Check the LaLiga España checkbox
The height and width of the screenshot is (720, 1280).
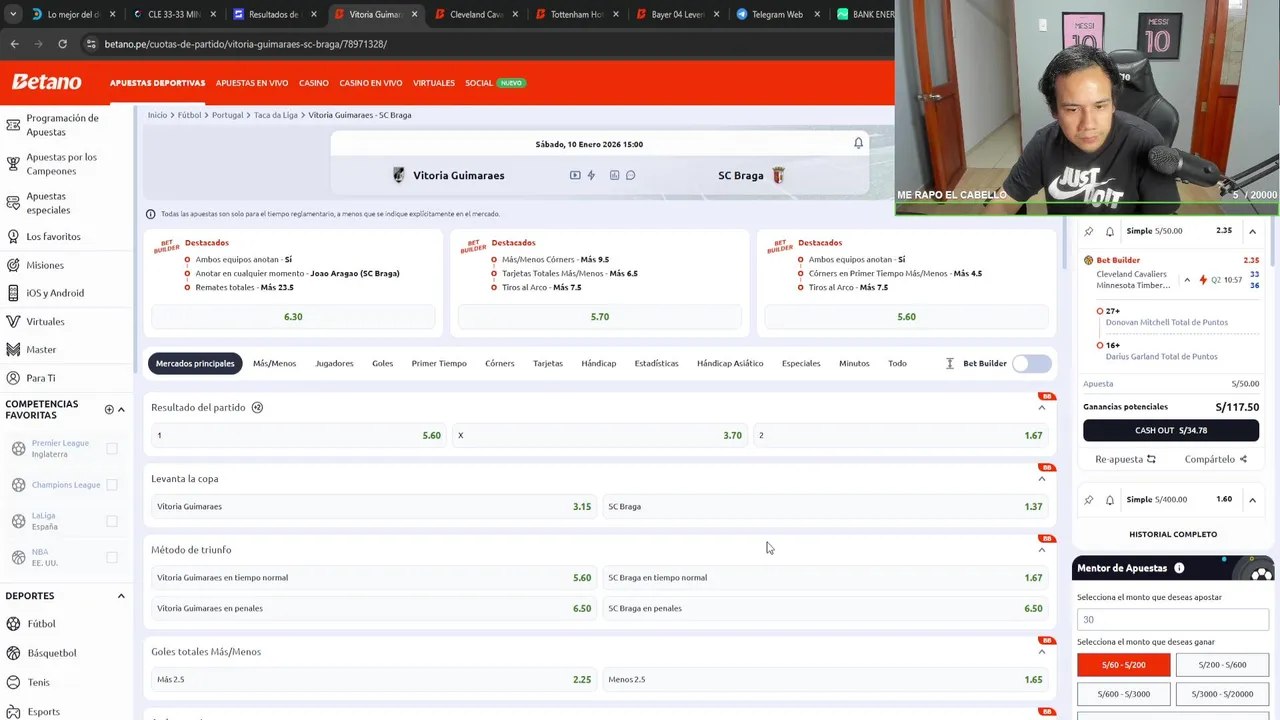tap(112, 521)
